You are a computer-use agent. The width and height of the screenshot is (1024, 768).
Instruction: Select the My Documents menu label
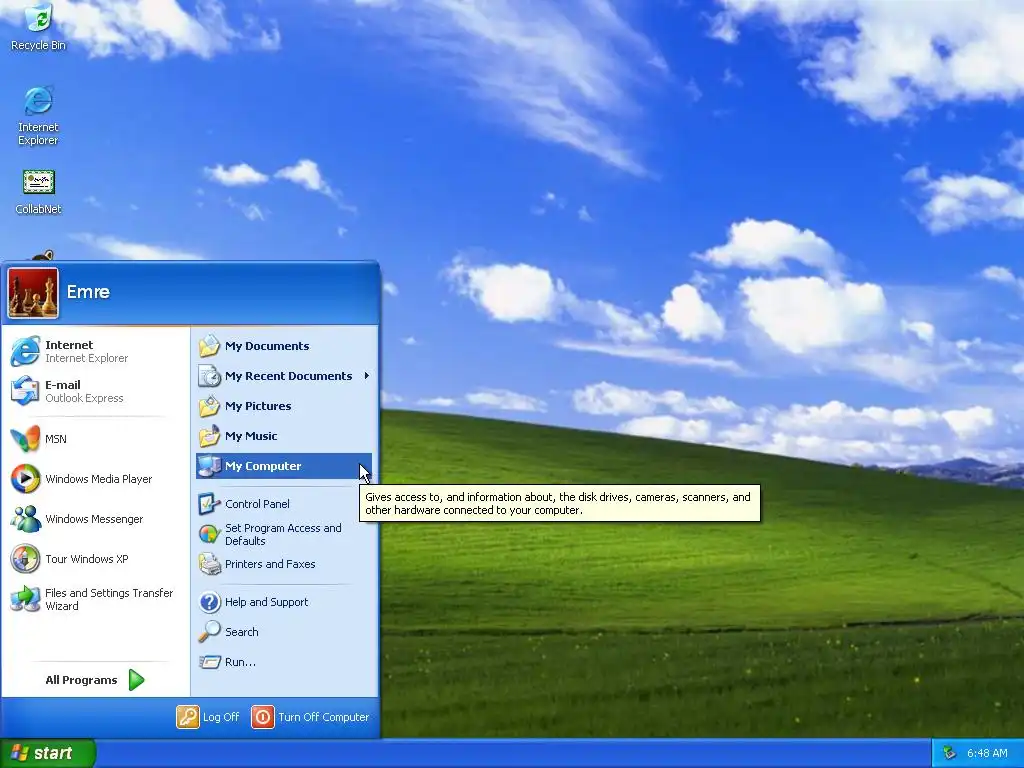(x=267, y=346)
